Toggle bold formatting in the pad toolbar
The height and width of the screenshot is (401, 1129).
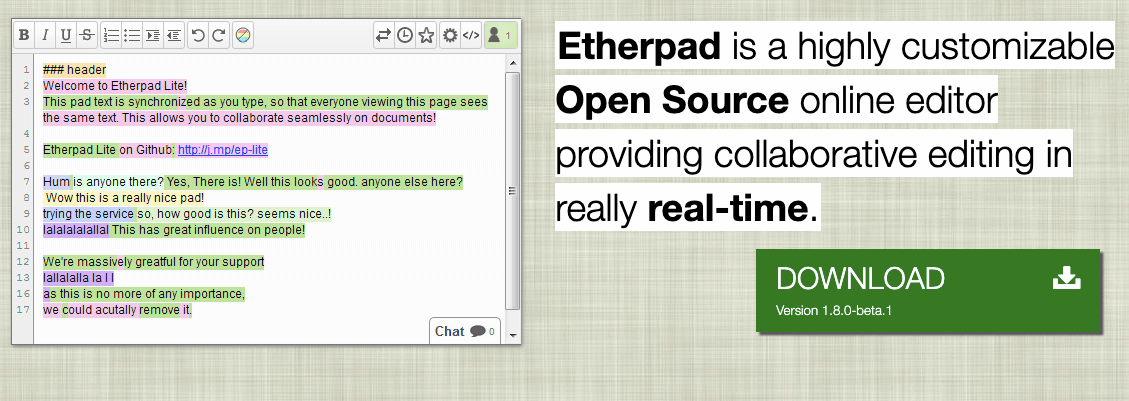pyautogui.click(x=24, y=35)
